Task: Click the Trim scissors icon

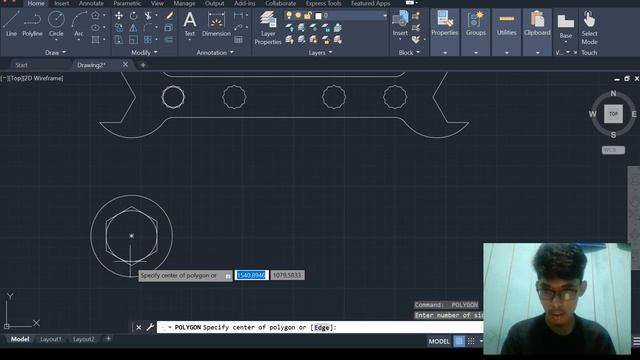Action: coord(148,16)
